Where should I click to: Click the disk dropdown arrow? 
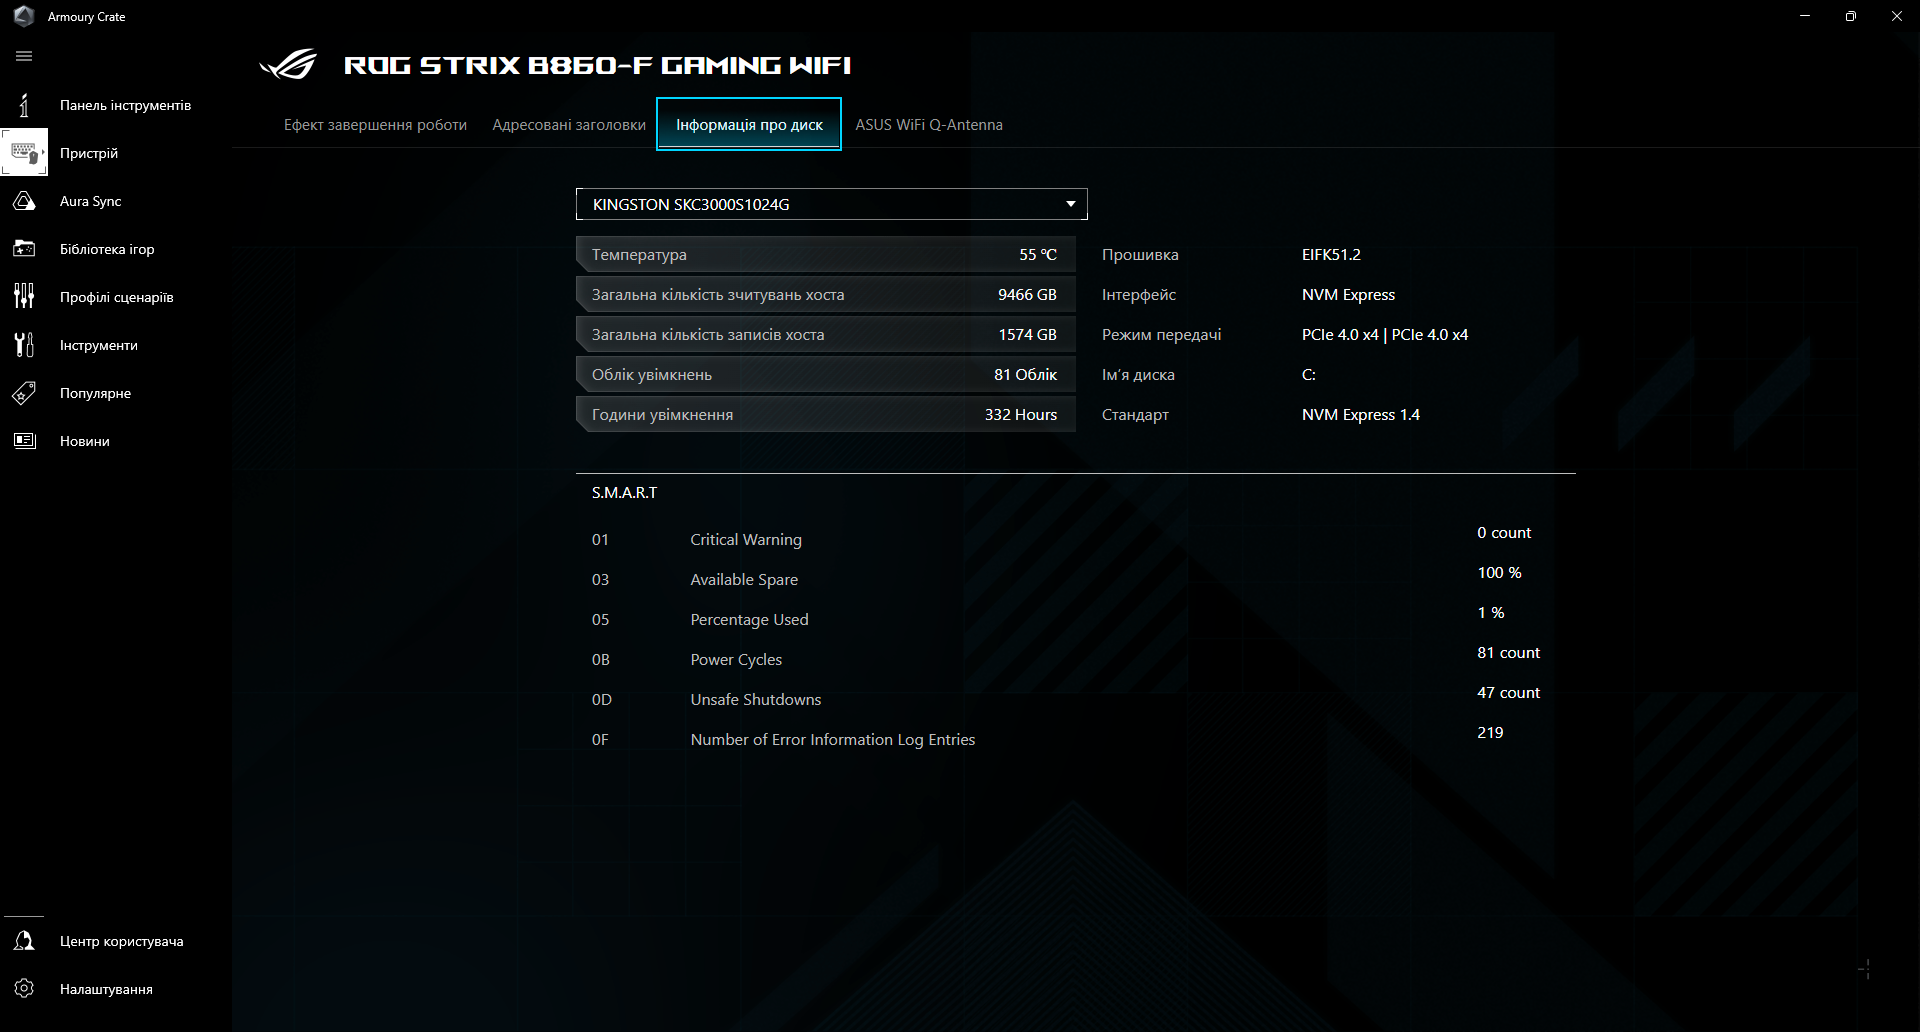[x=1071, y=204]
